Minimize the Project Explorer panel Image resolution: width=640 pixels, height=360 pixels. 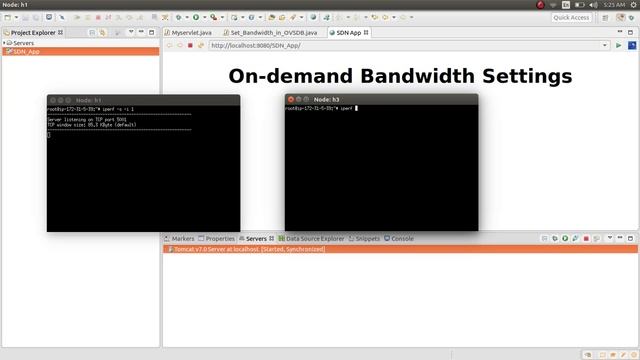[141, 32]
